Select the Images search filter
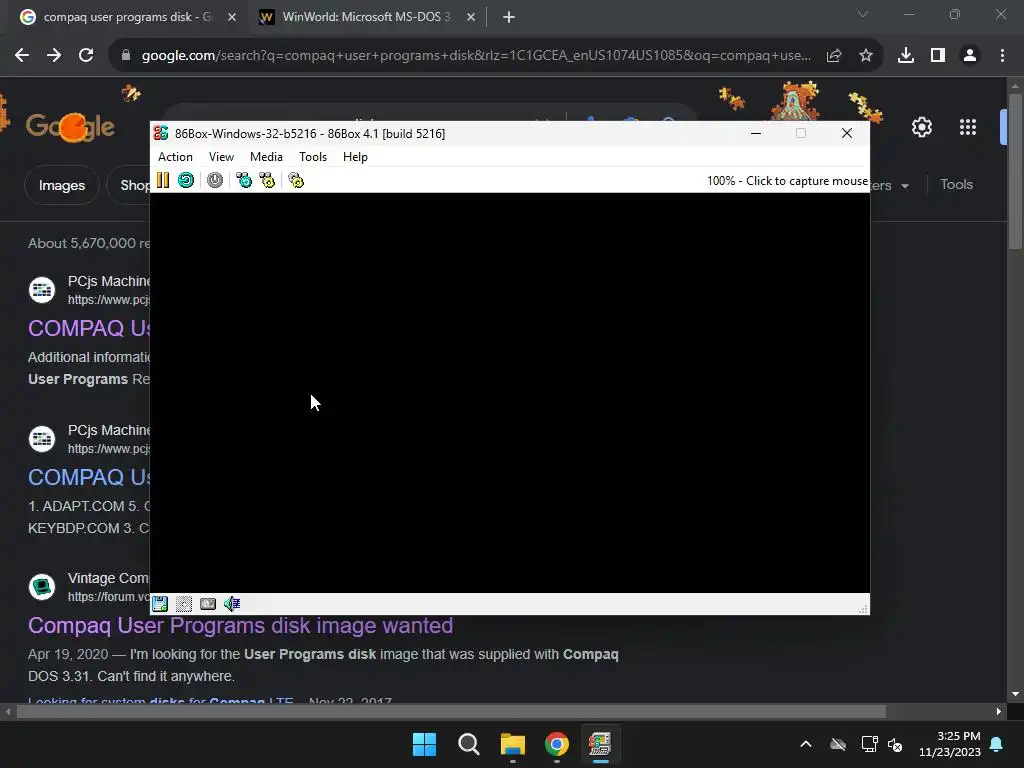 [61, 185]
